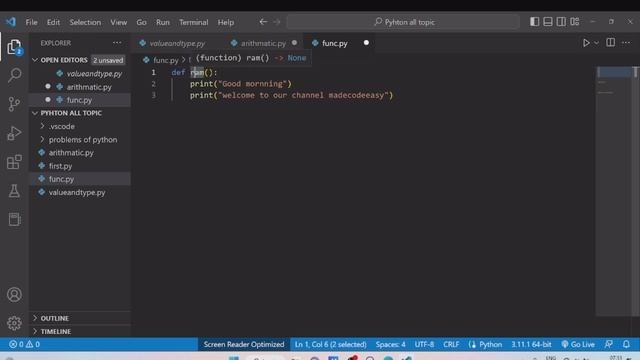Select interpreter 3.11.1 64-bit
Screen dimensions: 640x360
pyautogui.click(x=531, y=344)
